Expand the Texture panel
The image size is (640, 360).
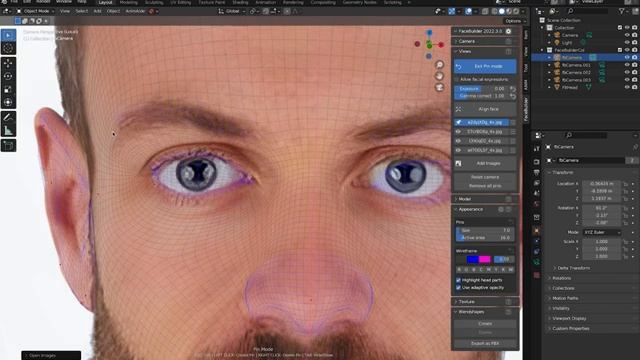467,302
